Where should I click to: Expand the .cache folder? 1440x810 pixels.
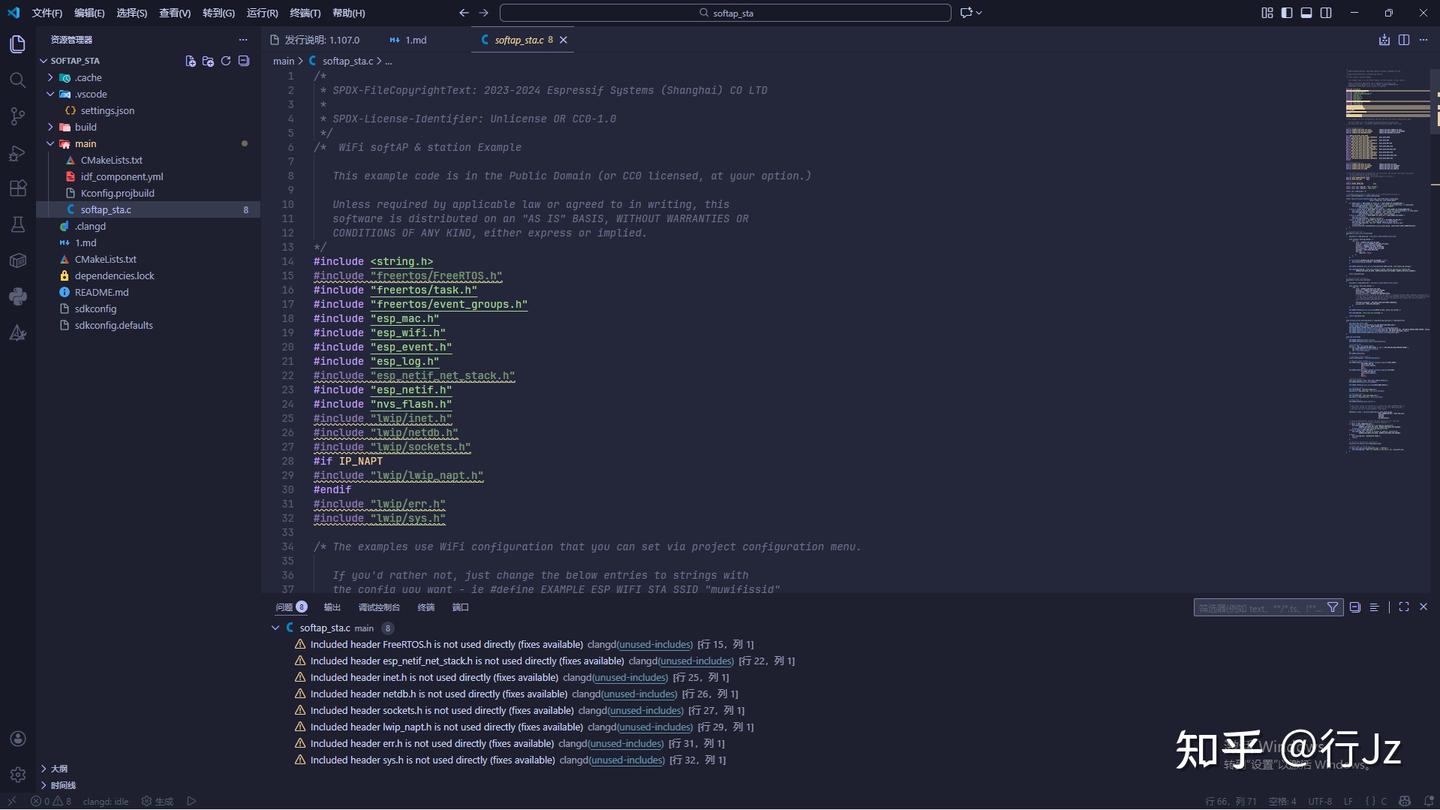[x=148, y=78]
